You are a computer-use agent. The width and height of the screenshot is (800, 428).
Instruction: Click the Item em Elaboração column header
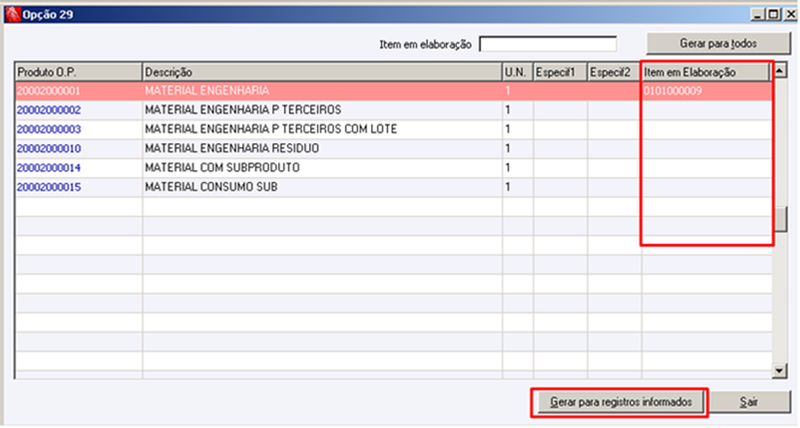(706, 72)
